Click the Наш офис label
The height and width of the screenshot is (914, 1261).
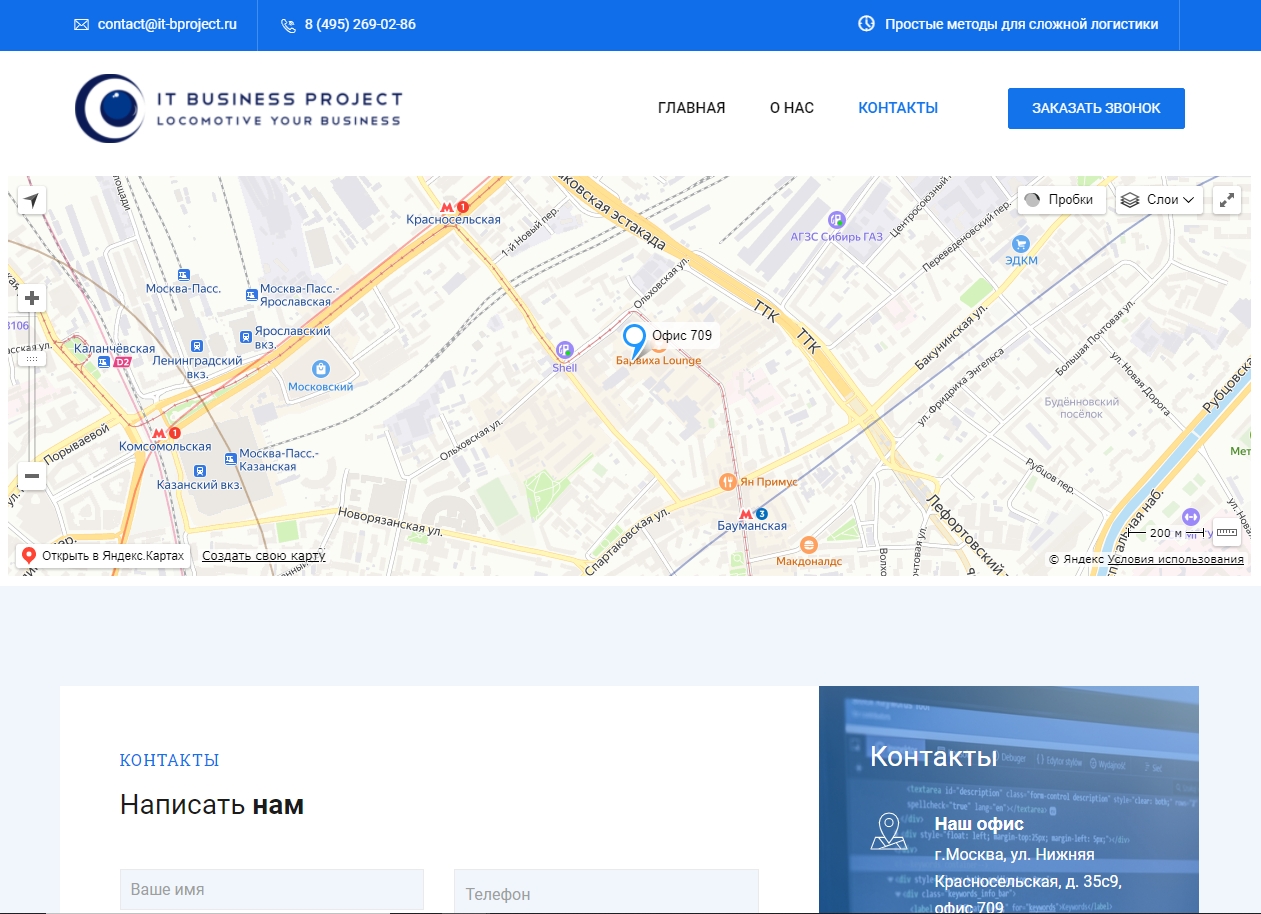979,824
